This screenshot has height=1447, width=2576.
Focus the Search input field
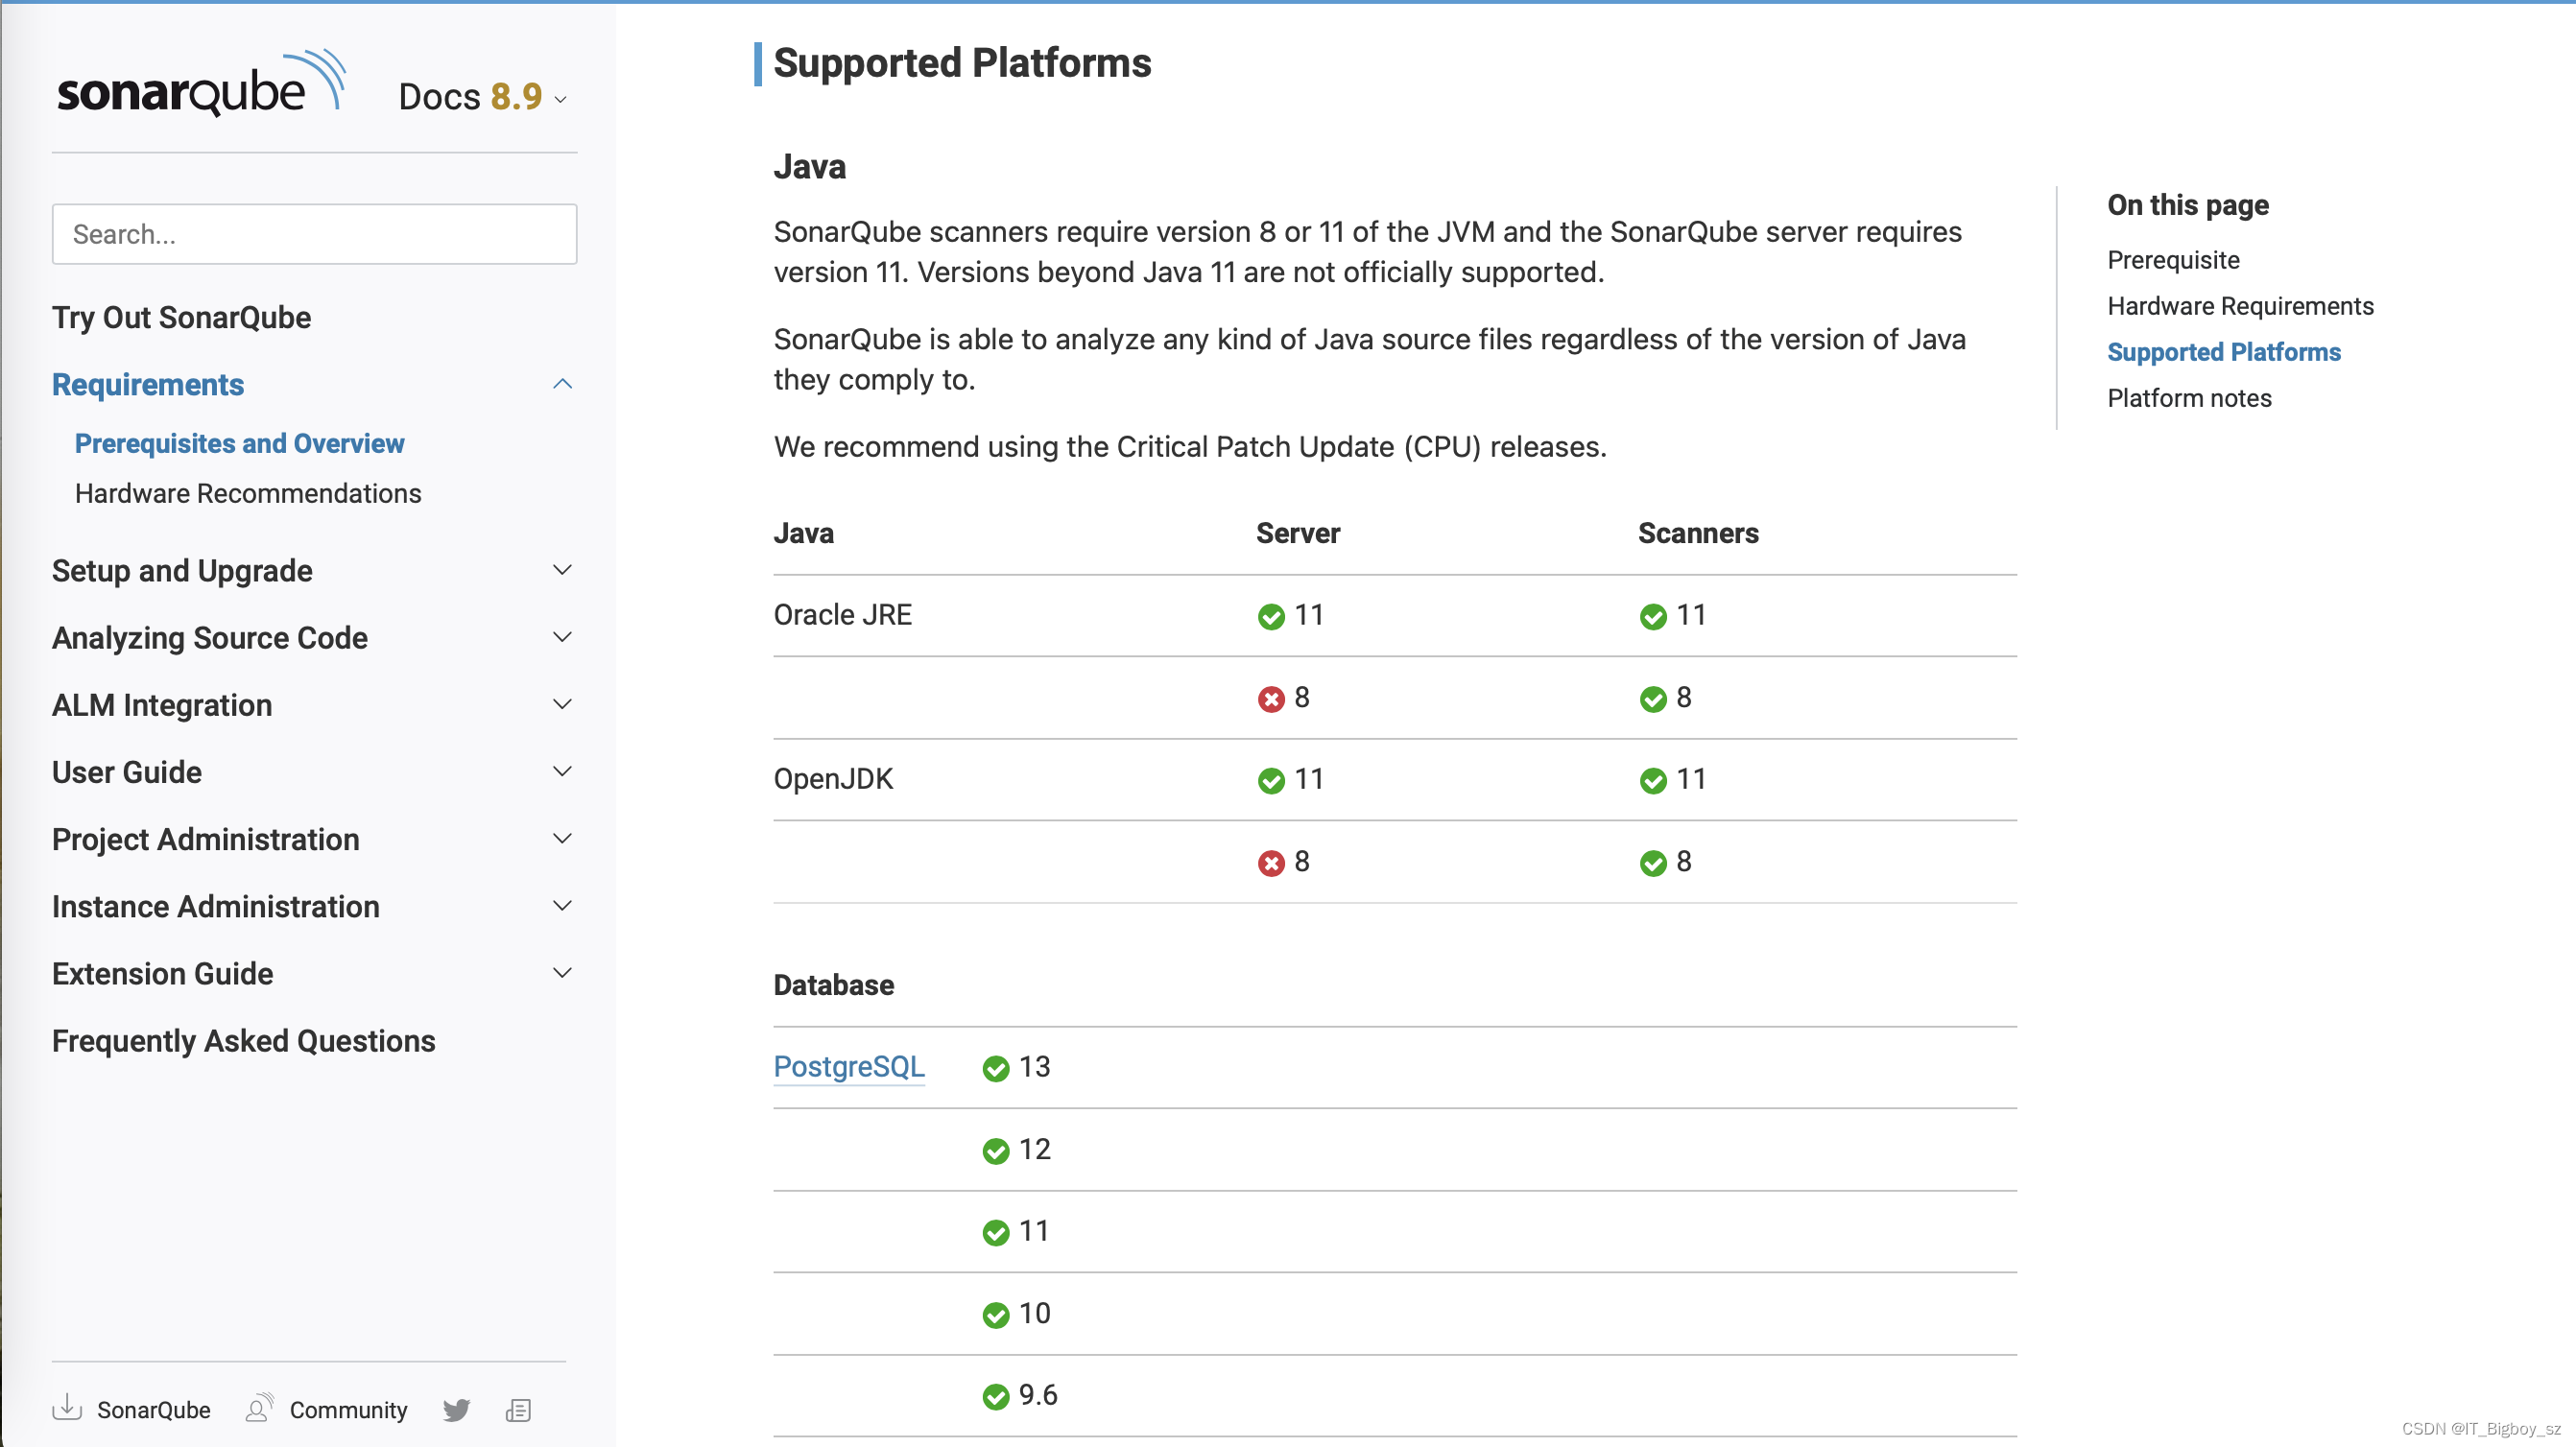click(x=314, y=234)
